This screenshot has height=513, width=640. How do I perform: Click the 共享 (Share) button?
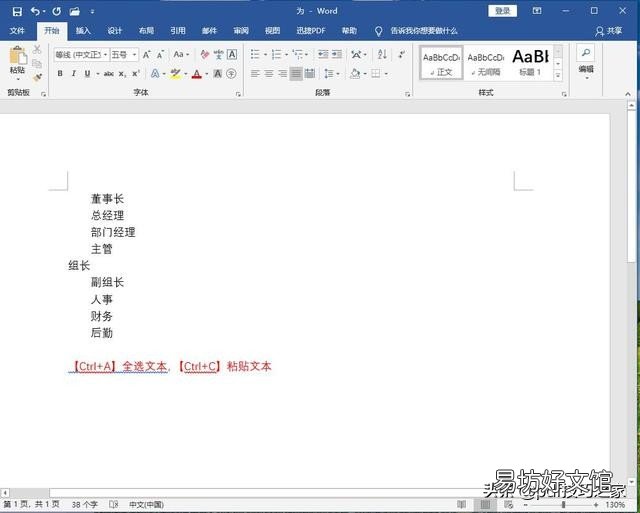click(x=609, y=31)
